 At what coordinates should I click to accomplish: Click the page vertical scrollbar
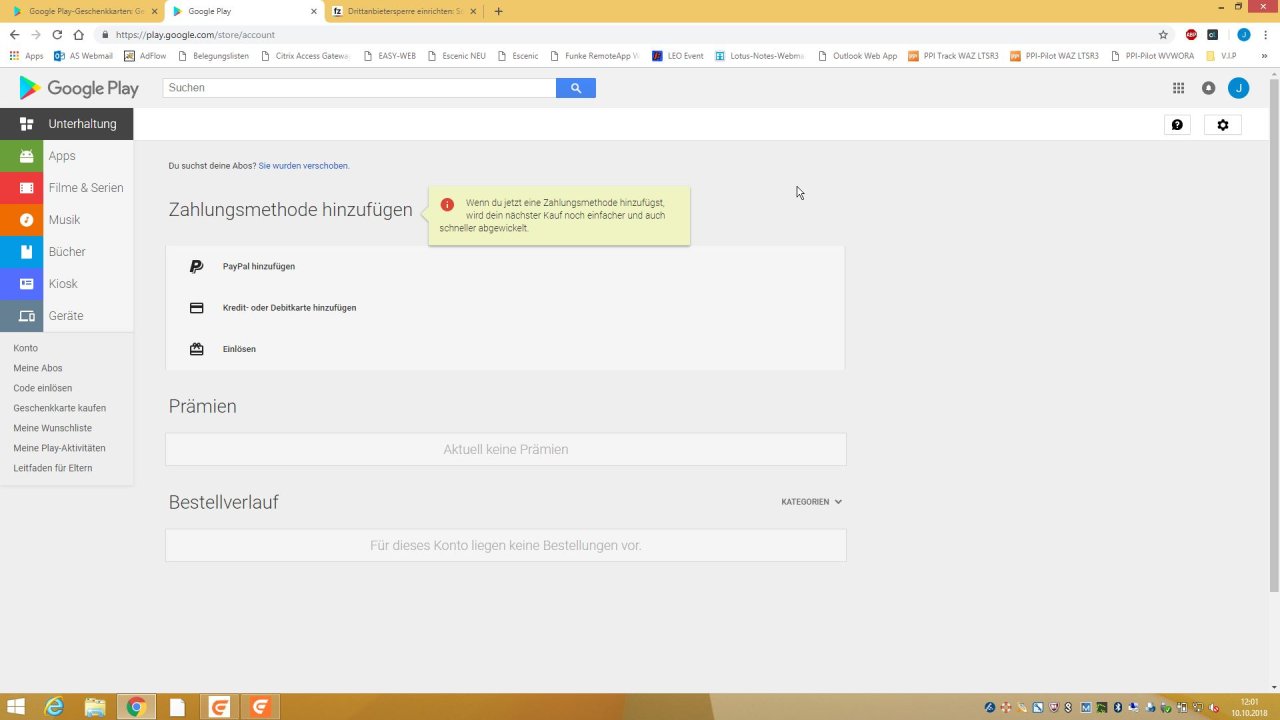[x=1273, y=335]
